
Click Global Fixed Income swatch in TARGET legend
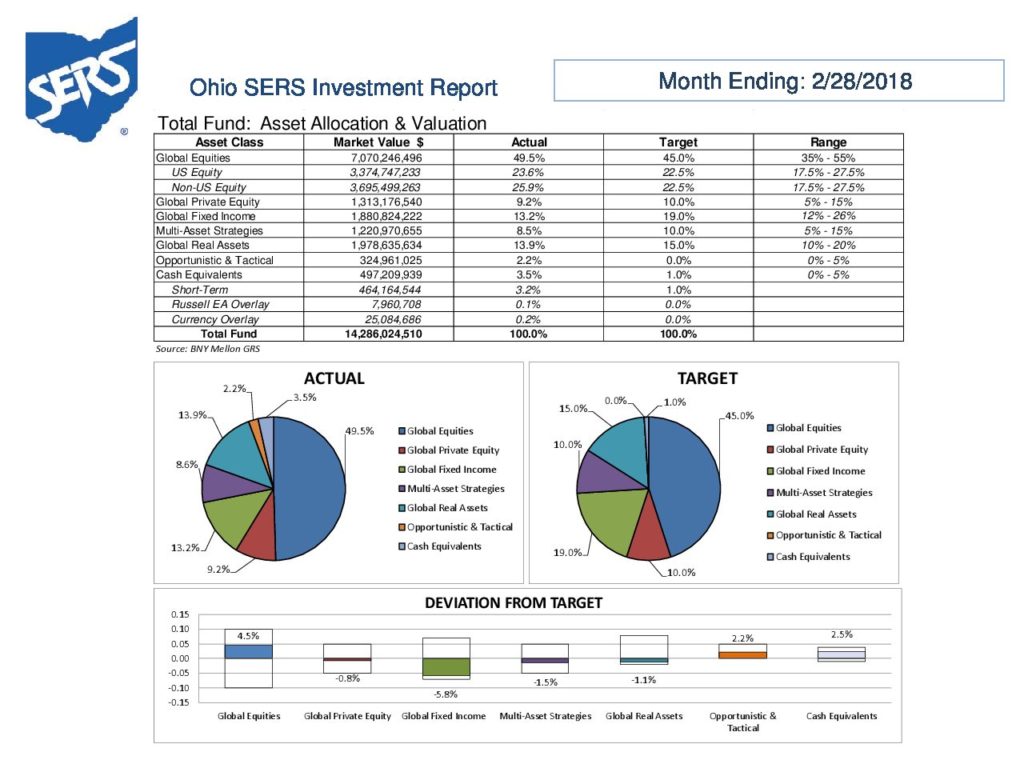coord(769,471)
